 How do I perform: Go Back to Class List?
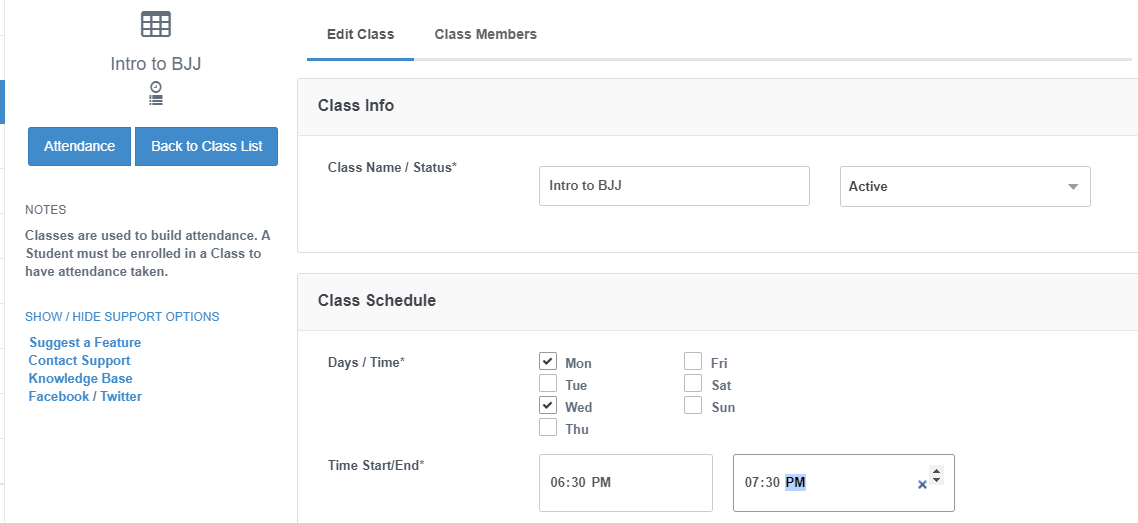click(207, 147)
